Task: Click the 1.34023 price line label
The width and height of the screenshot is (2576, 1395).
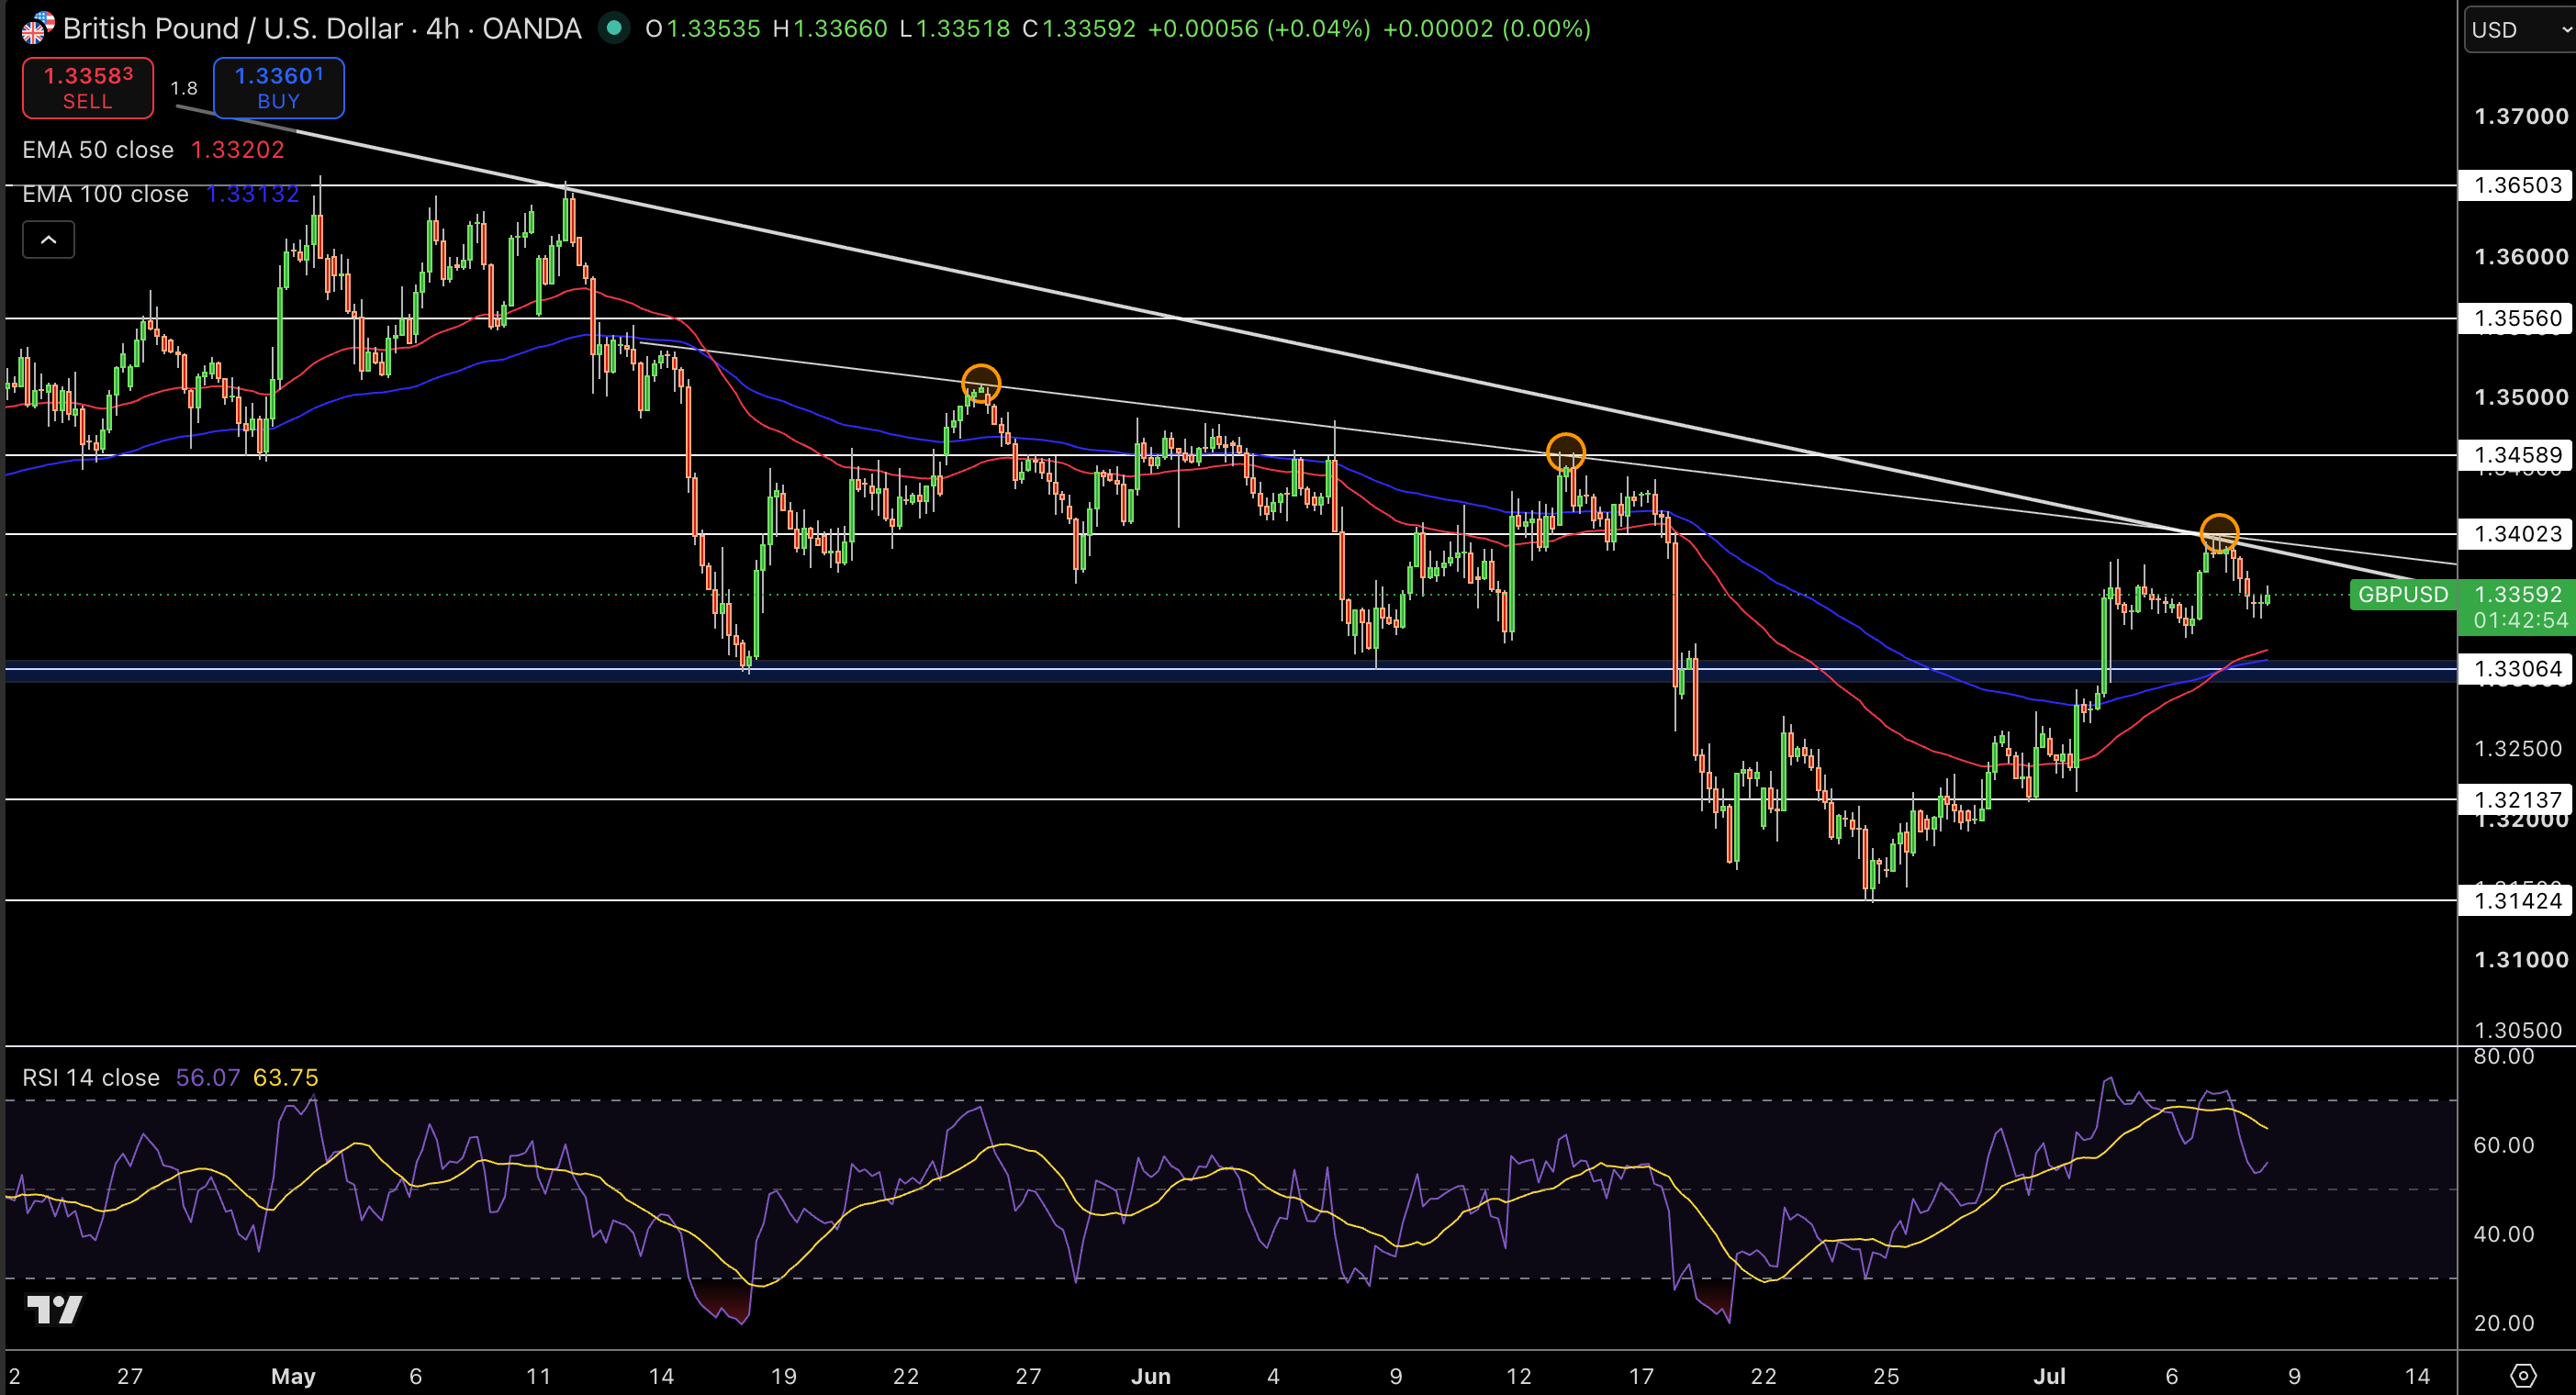Action: click(2516, 534)
